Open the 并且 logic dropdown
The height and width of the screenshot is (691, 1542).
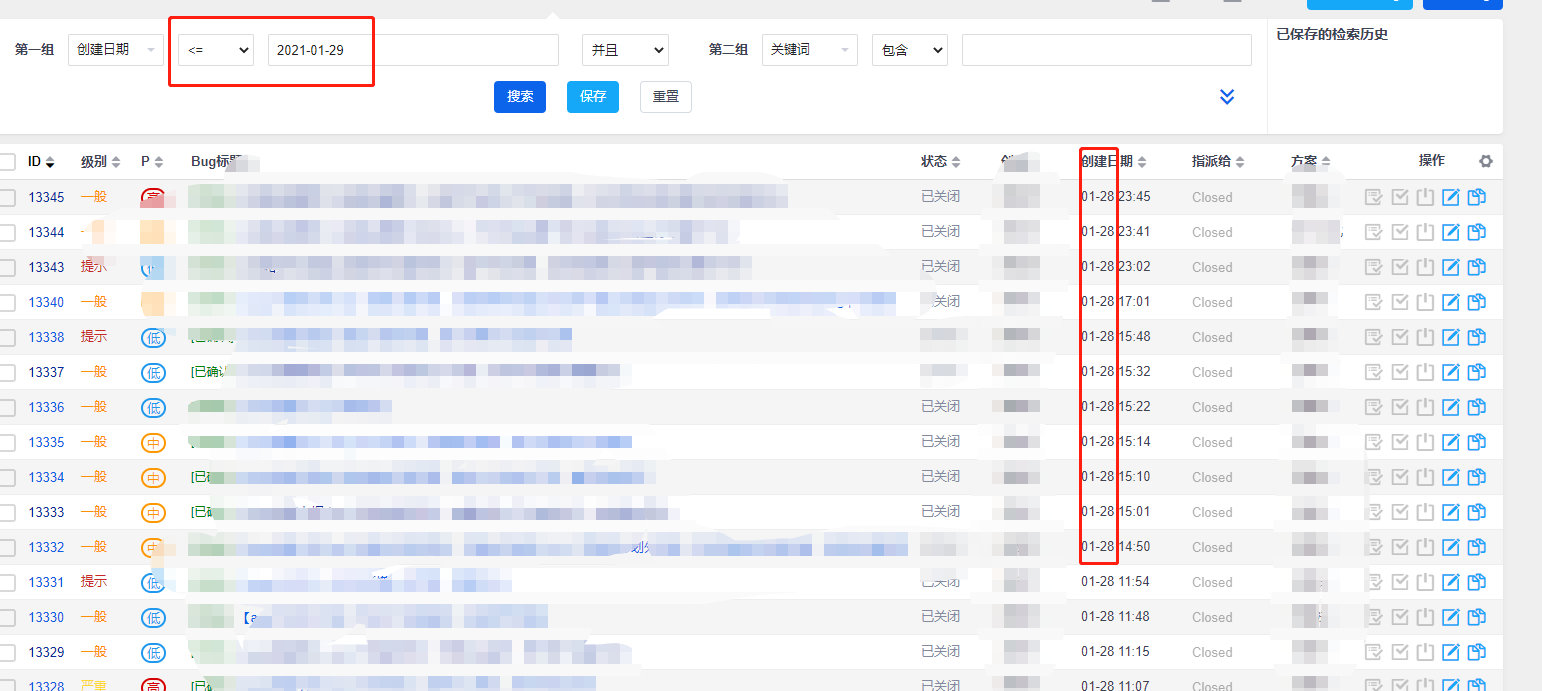(625, 50)
